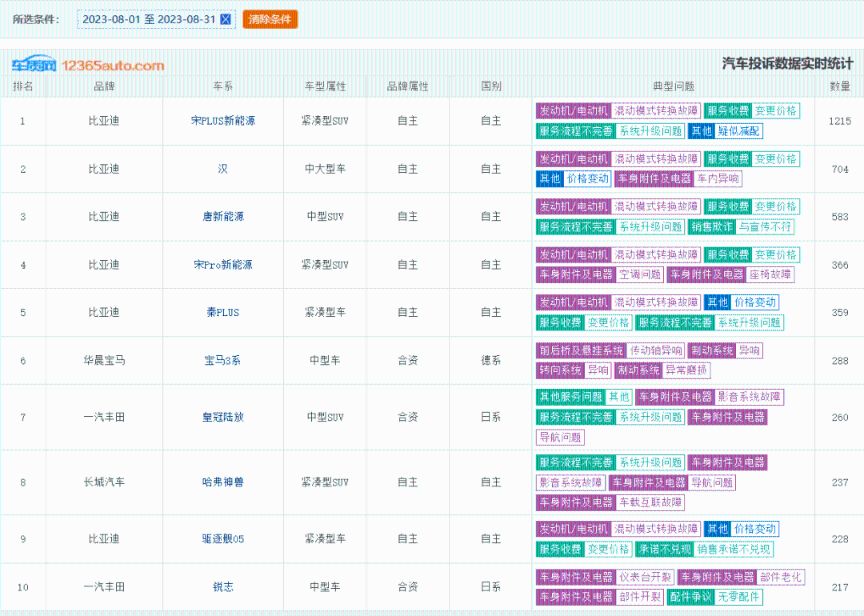The image size is (864, 616).
Task: Click the 导航问题 tag in the 哈弗神兽 row
Action: pos(712,483)
